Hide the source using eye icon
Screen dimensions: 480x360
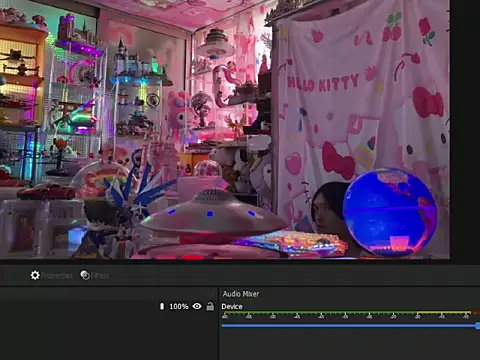click(x=197, y=306)
